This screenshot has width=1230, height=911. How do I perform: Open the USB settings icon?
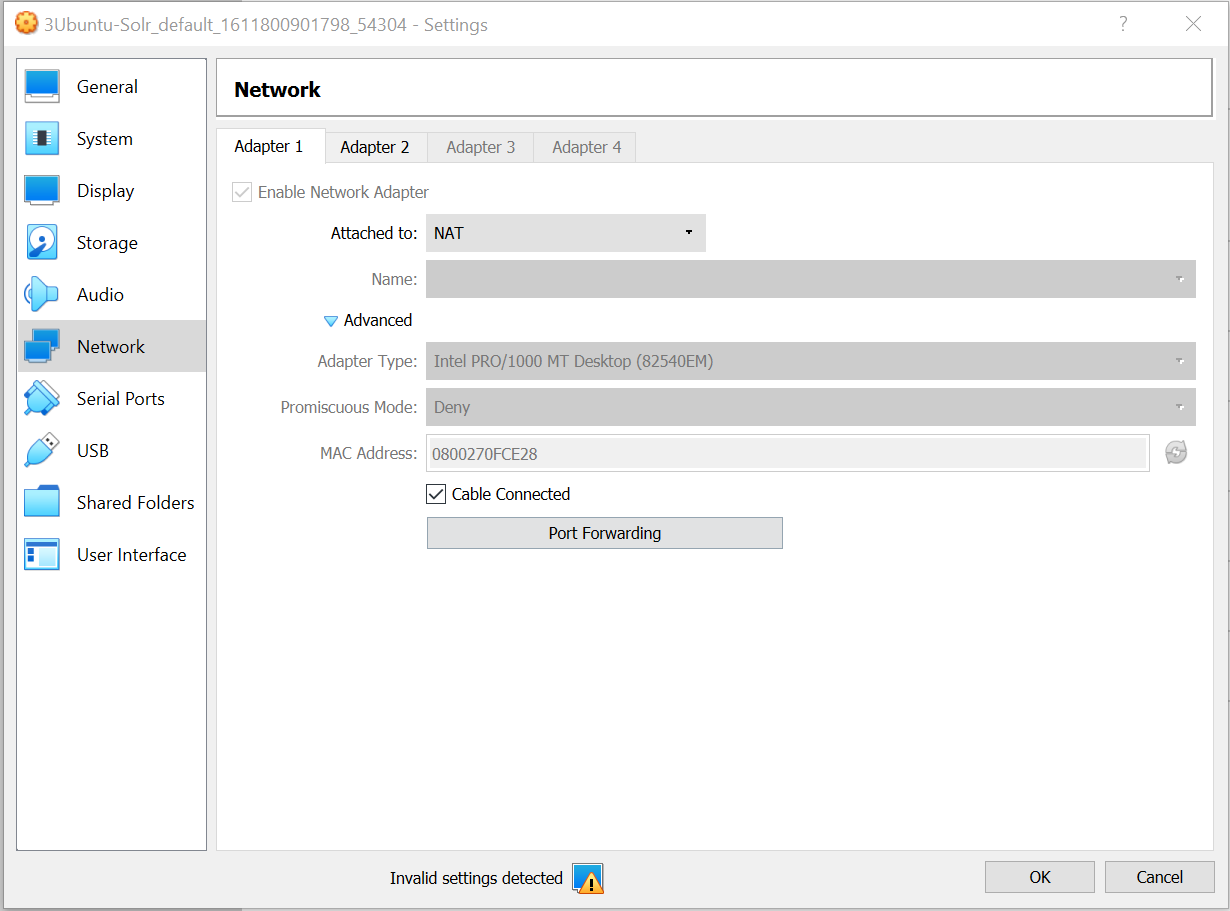tap(41, 450)
